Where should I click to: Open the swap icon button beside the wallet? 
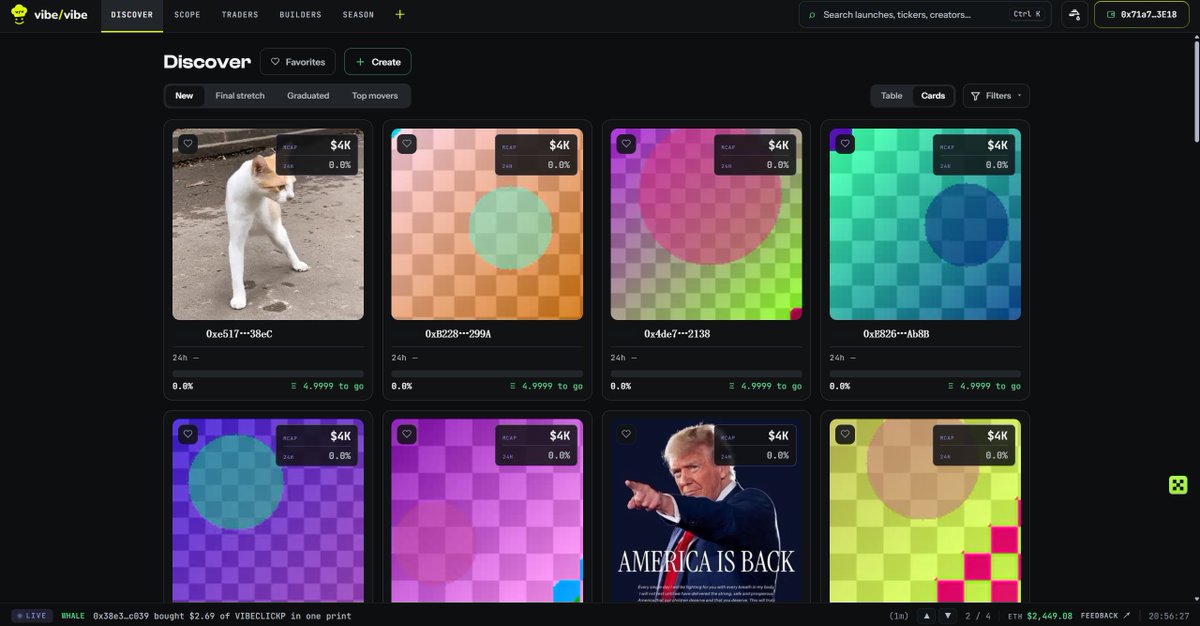(x=1075, y=15)
